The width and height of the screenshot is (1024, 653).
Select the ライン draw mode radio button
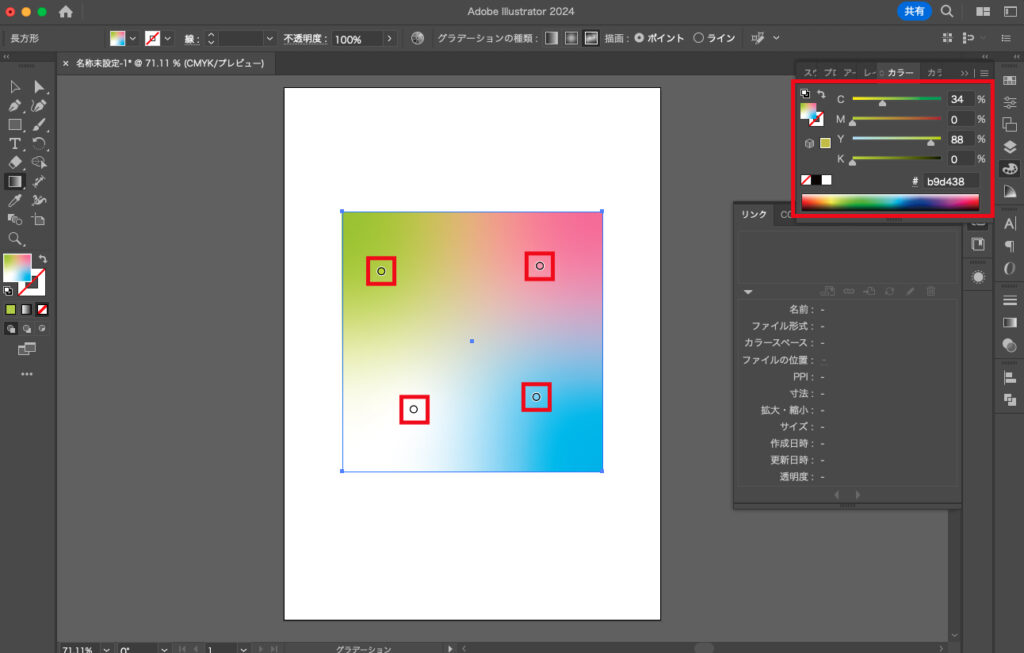click(x=698, y=38)
